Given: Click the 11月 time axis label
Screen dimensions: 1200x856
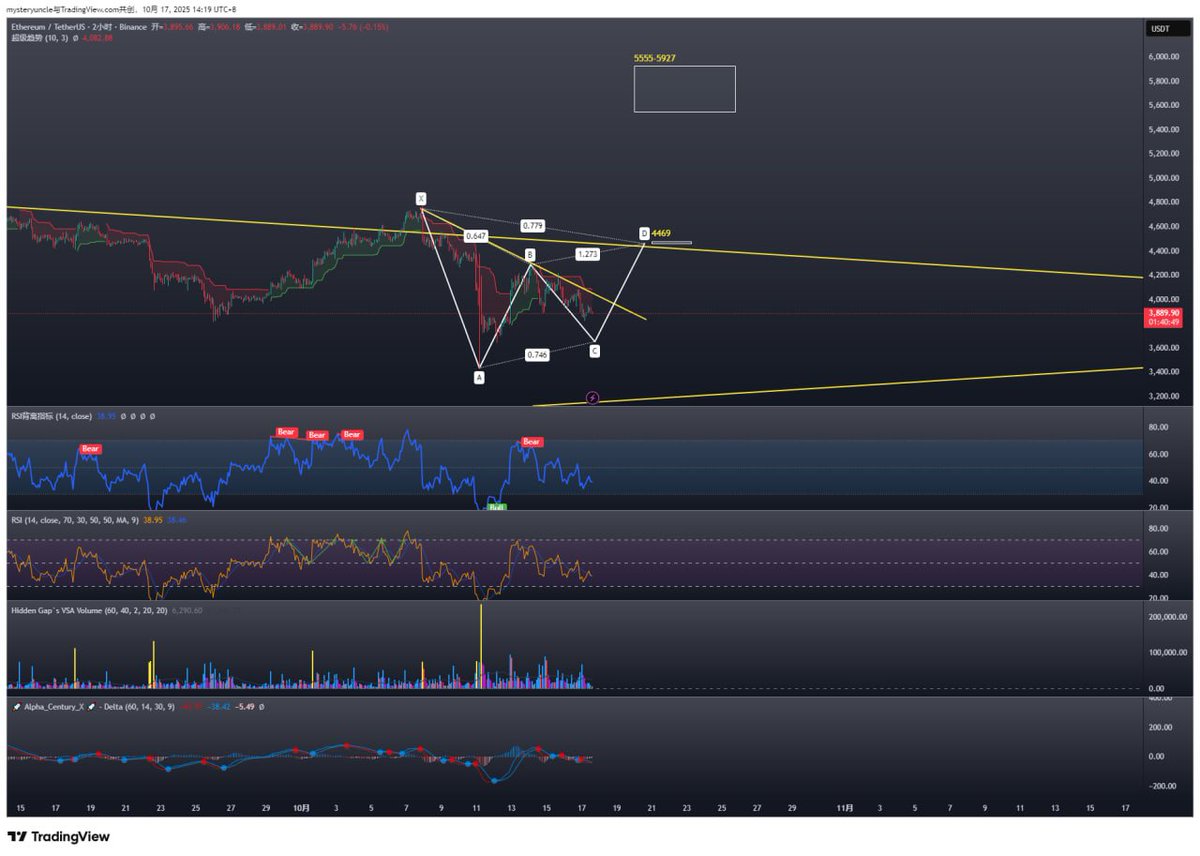Looking at the screenshot, I should coord(845,807).
